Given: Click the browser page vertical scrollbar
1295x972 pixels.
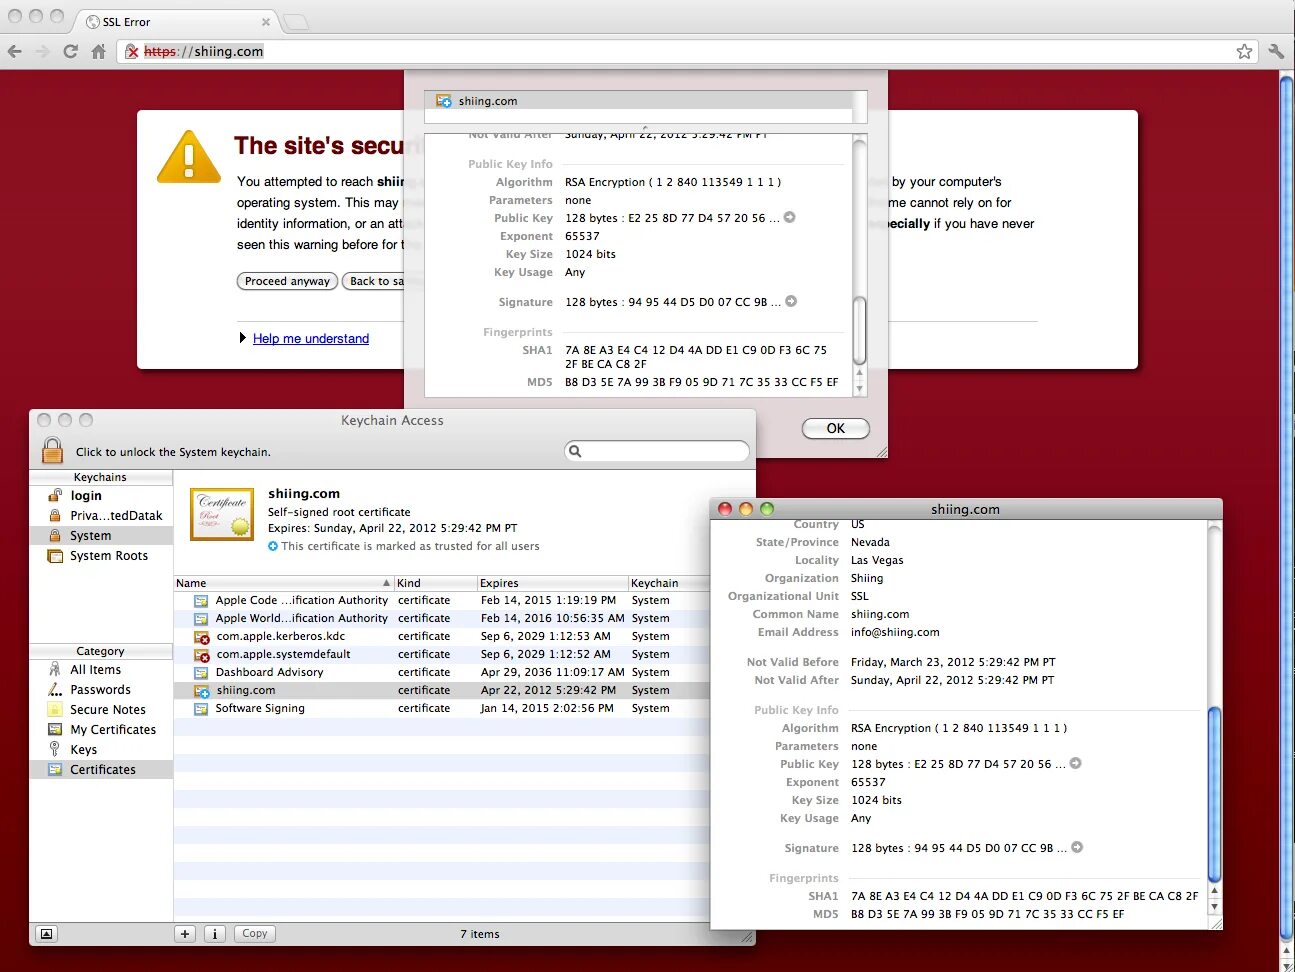Looking at the screenshot, I should (x=1287, y=510).
